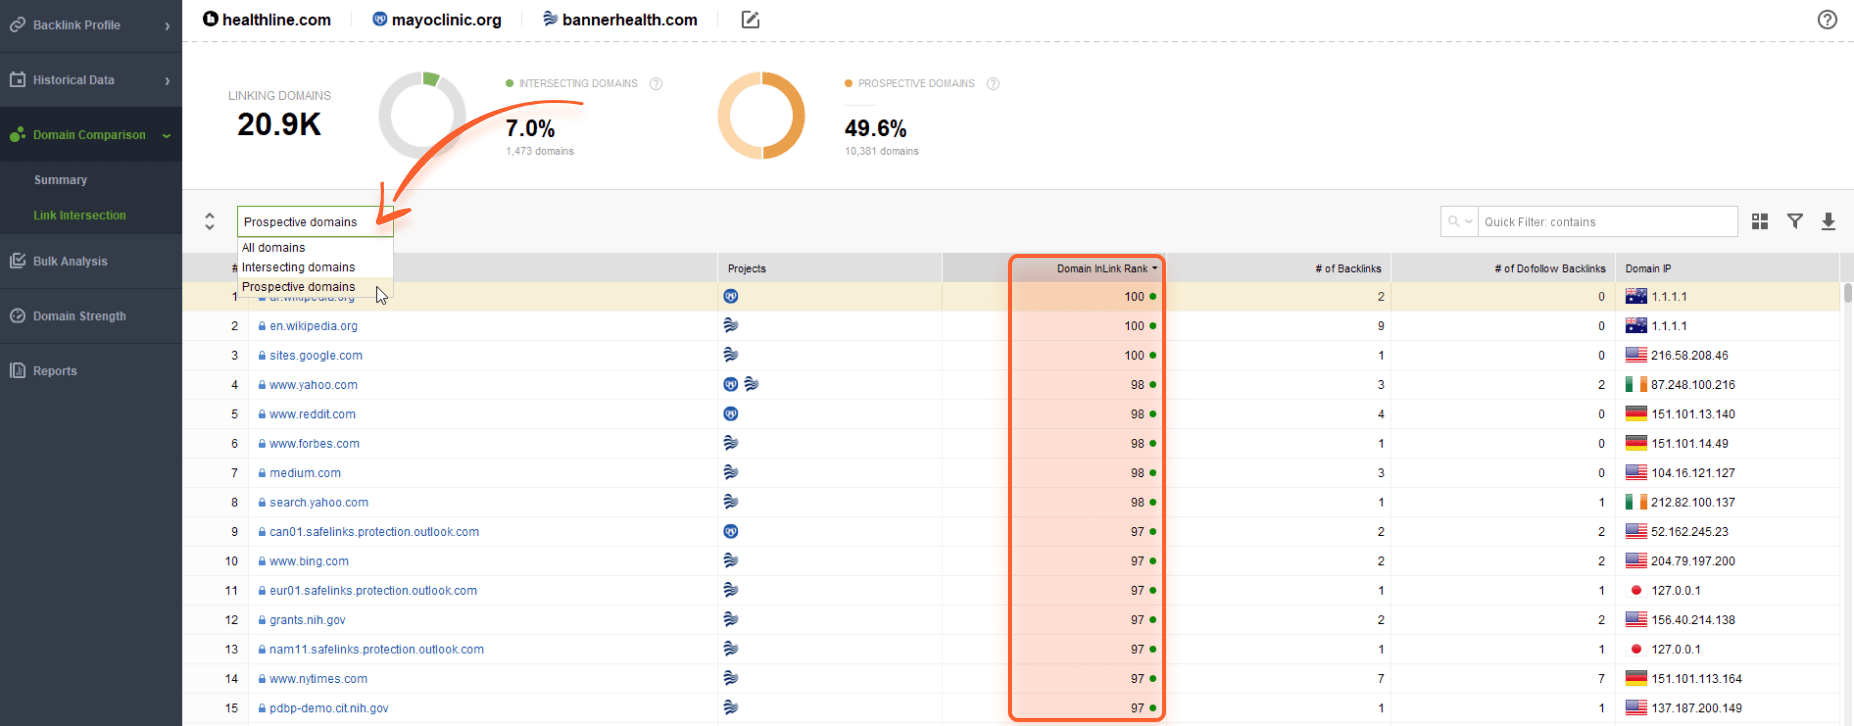Open the Backlink Profile section
Screen dimensions: 1854x726
(90, 25)
